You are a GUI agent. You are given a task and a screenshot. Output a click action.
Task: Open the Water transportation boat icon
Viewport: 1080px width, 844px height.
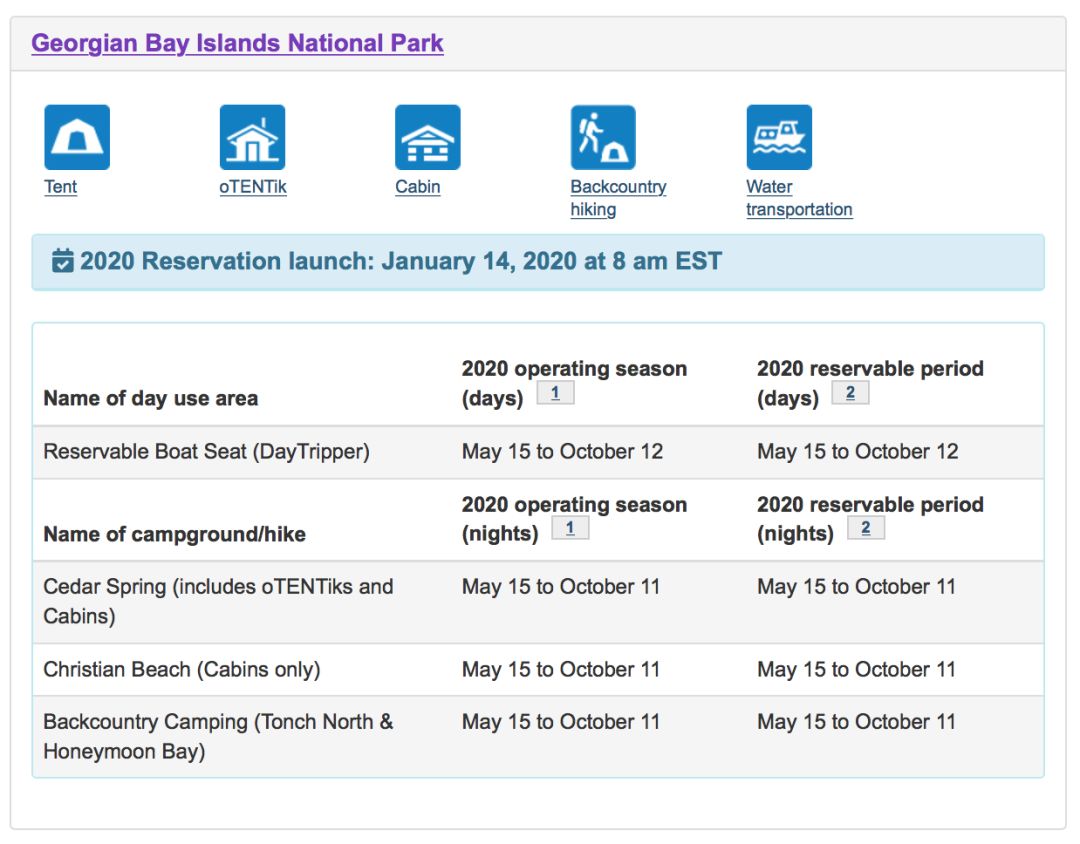pos(779,138)
